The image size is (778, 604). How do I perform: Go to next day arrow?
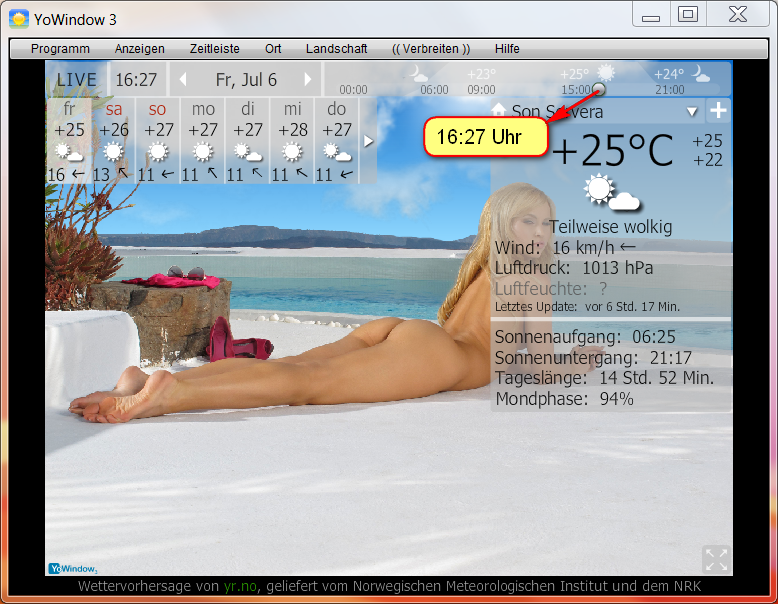point(308,79)
